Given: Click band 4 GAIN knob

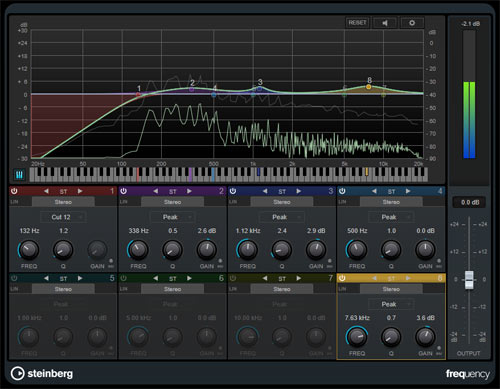Looking at the screenshot, I should point(425,250).
